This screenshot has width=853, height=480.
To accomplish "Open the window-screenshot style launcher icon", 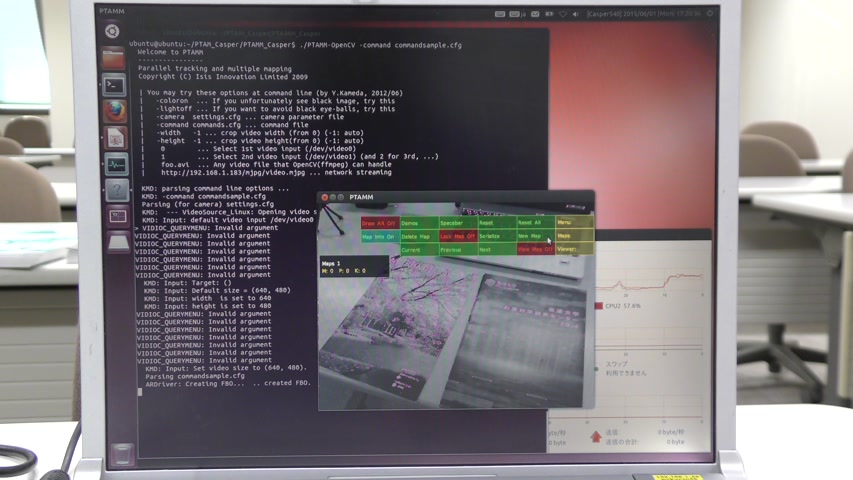I will [x=118, y=217].
